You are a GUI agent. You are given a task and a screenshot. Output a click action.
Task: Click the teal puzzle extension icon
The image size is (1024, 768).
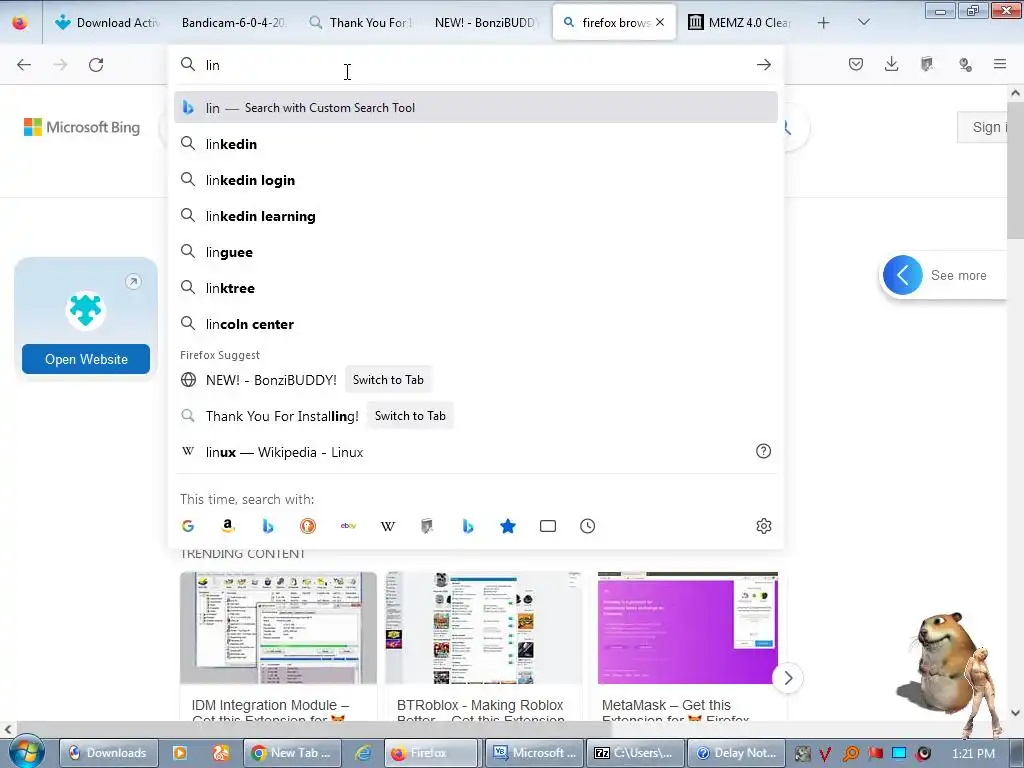point(86,310)
